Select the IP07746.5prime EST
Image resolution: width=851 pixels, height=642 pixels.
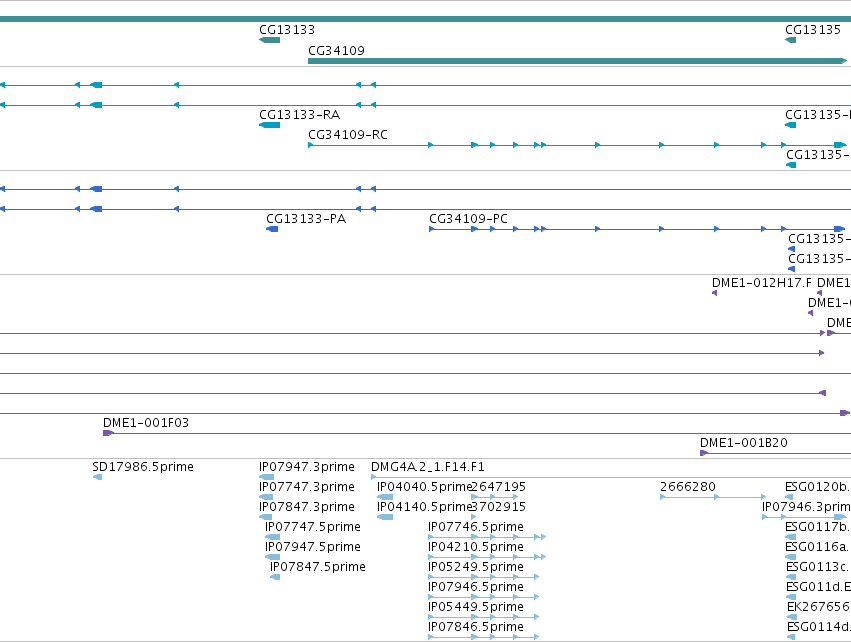click(x=487, y=537)
